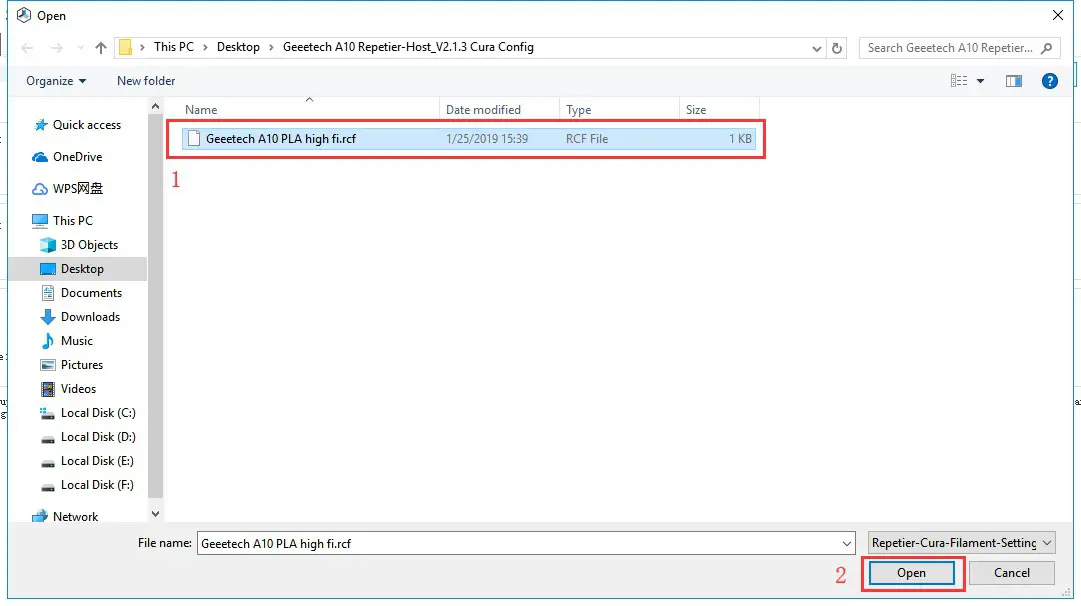Sort files by Size column
The width and height of the screenshot is (1081, 606).
coord(696,110)
